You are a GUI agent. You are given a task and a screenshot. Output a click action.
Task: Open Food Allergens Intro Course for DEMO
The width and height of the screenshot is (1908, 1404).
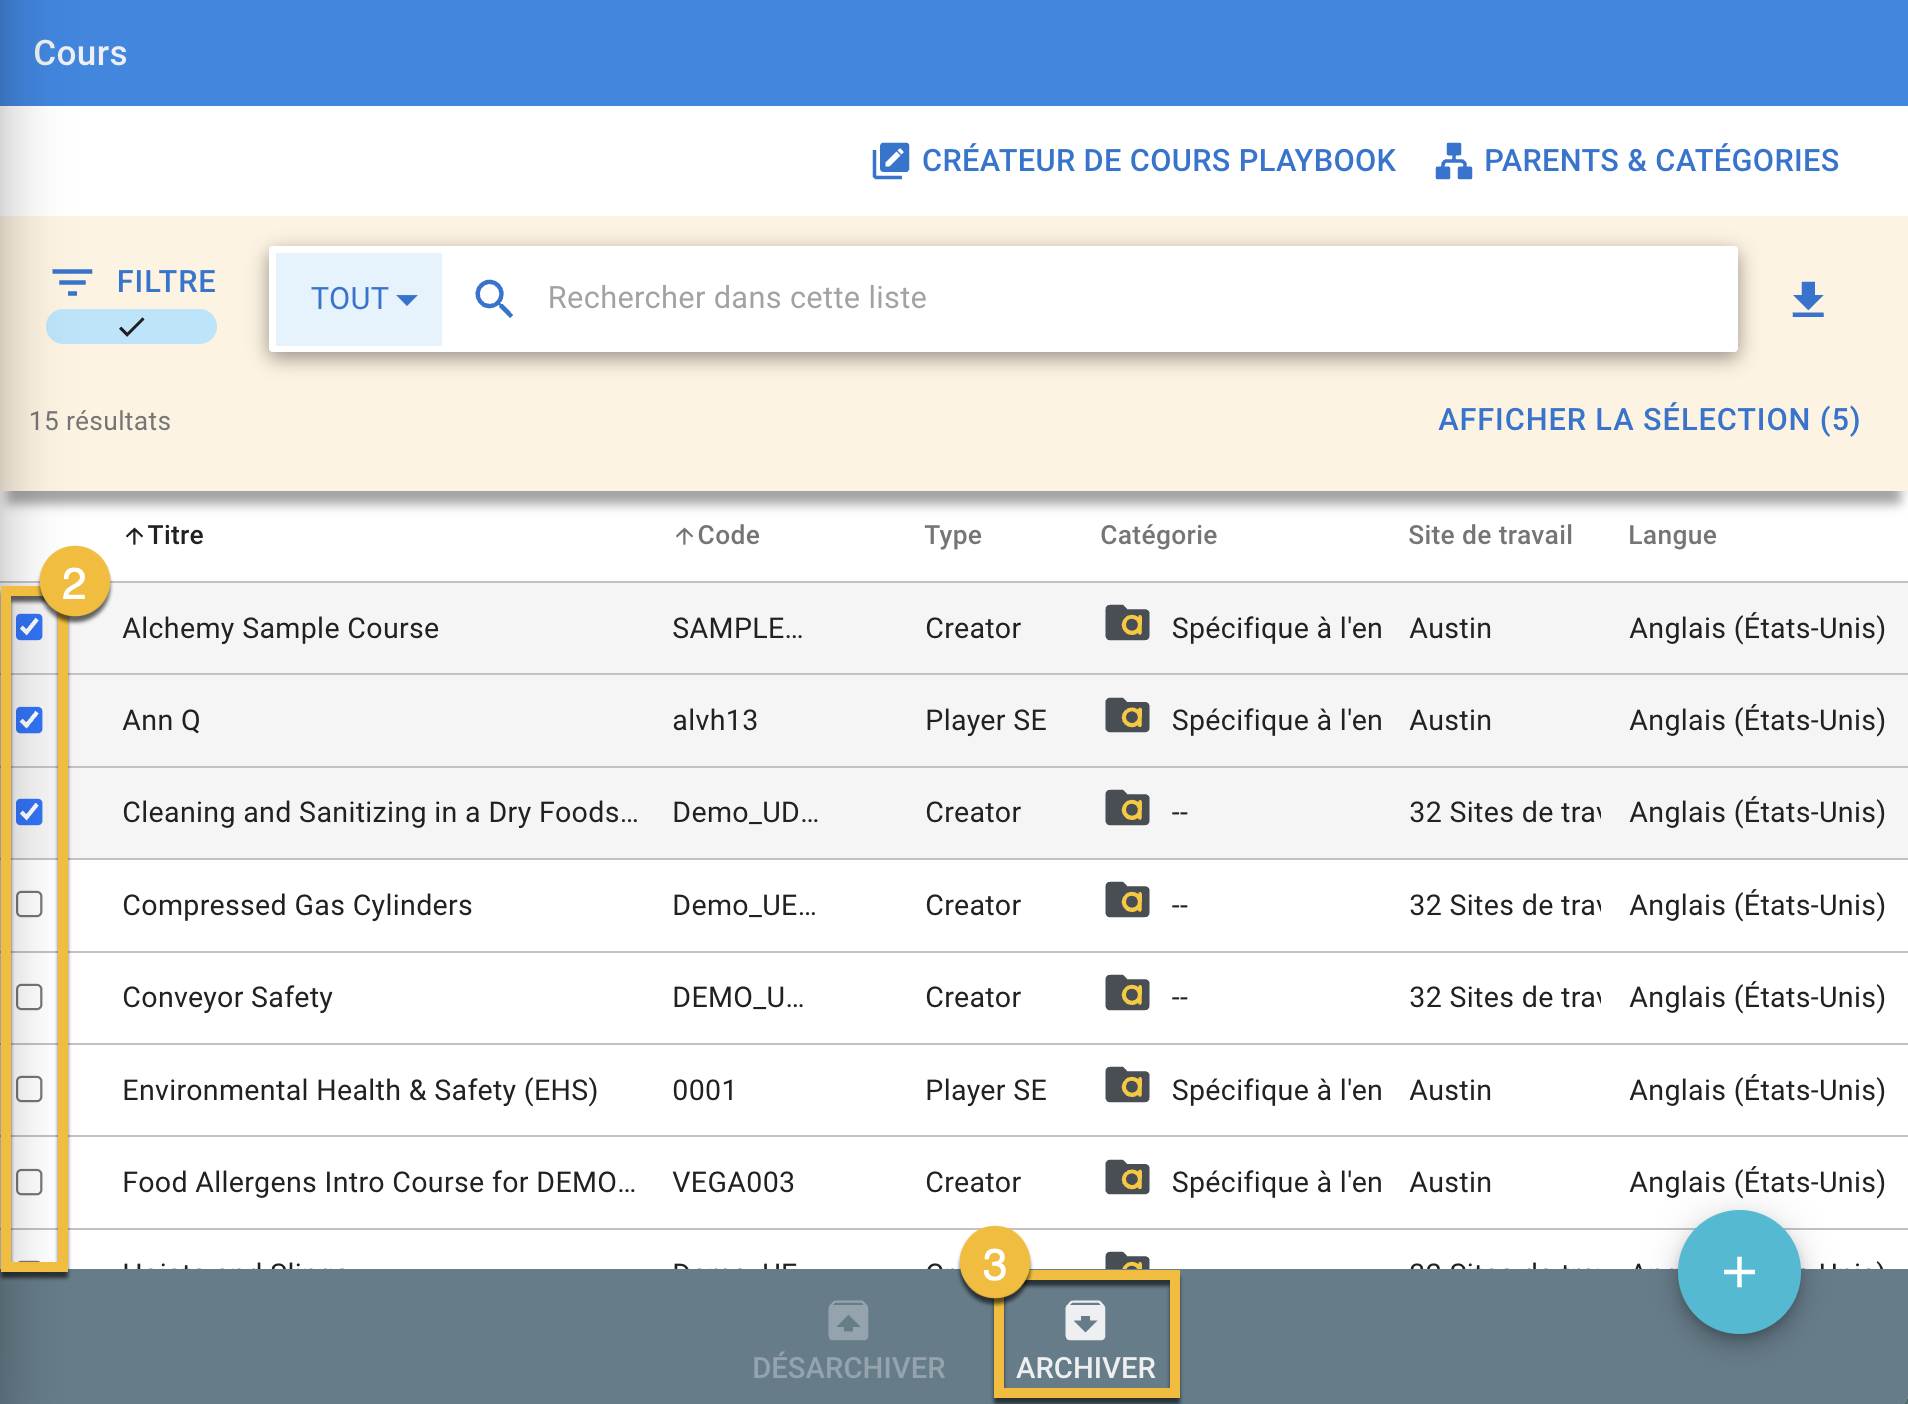tap(379, 1182)
